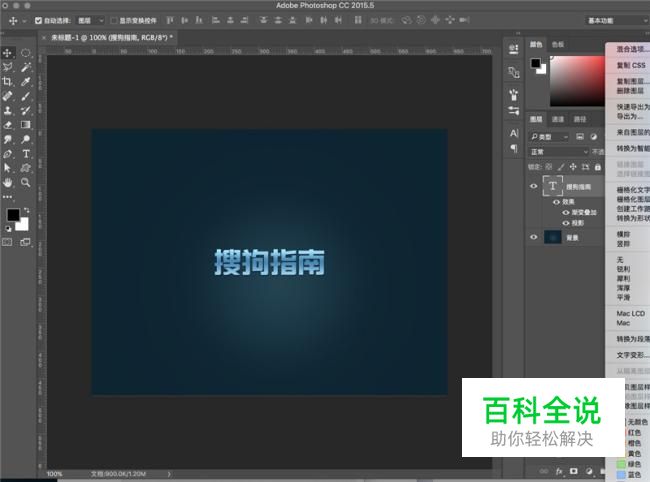Image resolution: width=650 pixels, height=482 pixels.
Task: Choose Mac LCD anti-alias option
Action: (631, 313)
